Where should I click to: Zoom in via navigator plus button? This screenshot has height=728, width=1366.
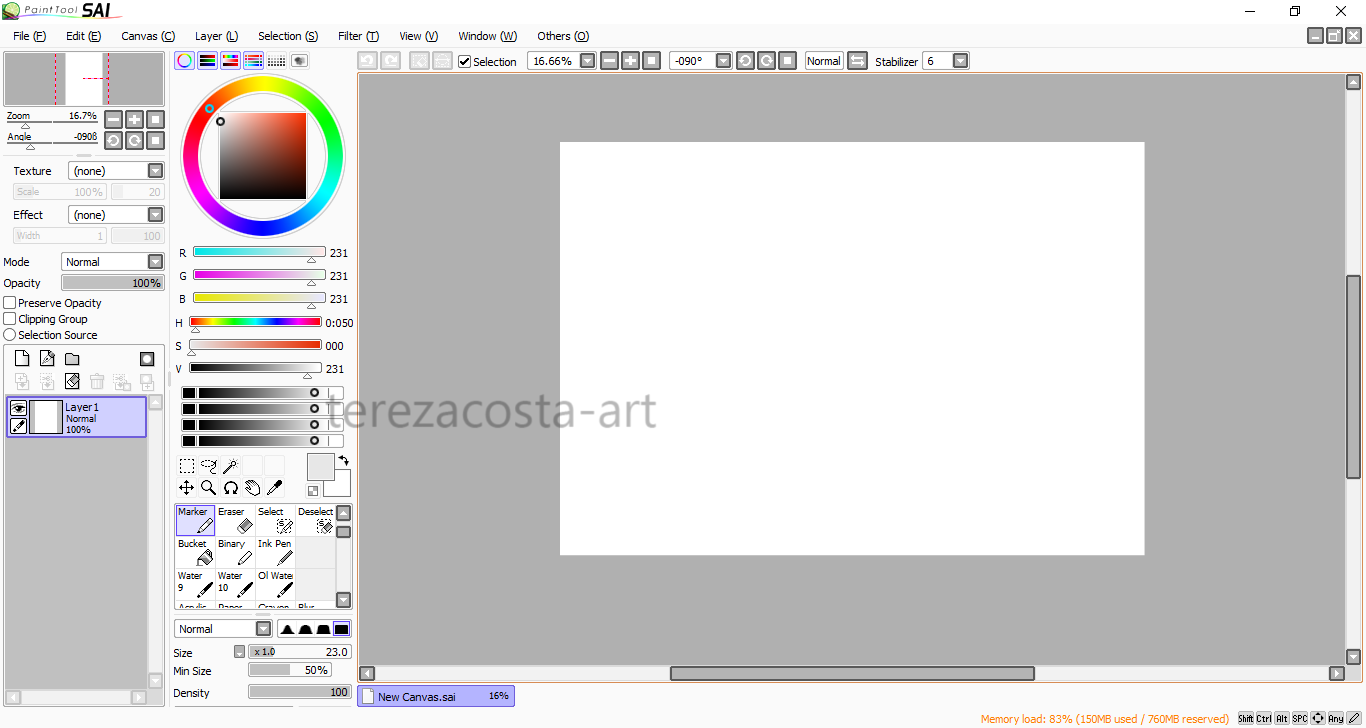pyautogui.click(x=134, y=119)
